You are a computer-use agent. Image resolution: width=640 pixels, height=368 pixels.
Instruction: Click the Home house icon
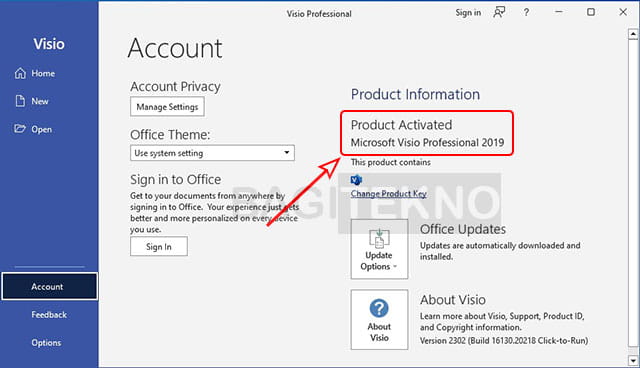[20, 73]
